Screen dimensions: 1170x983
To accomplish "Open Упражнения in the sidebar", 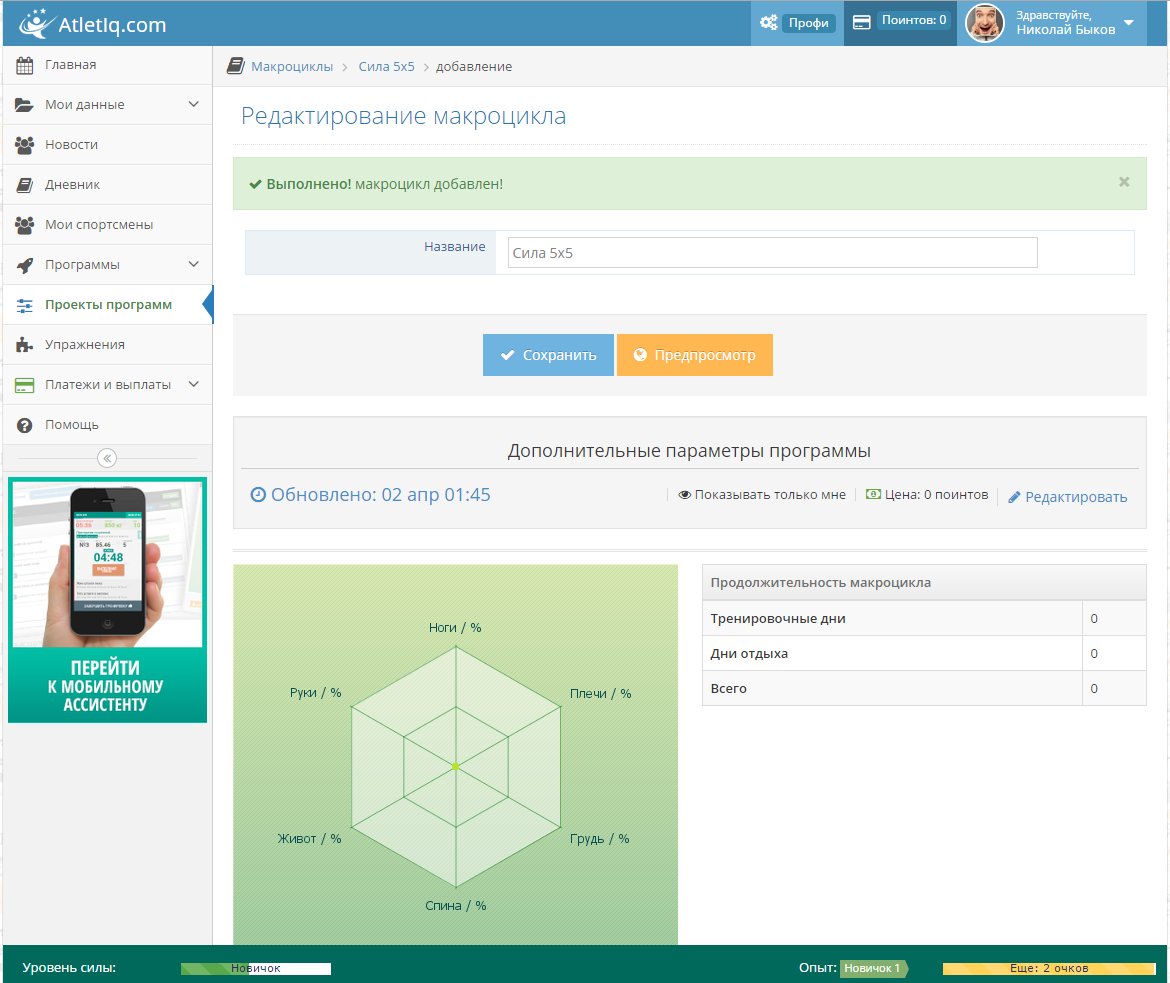I will [x=107, y=345].
